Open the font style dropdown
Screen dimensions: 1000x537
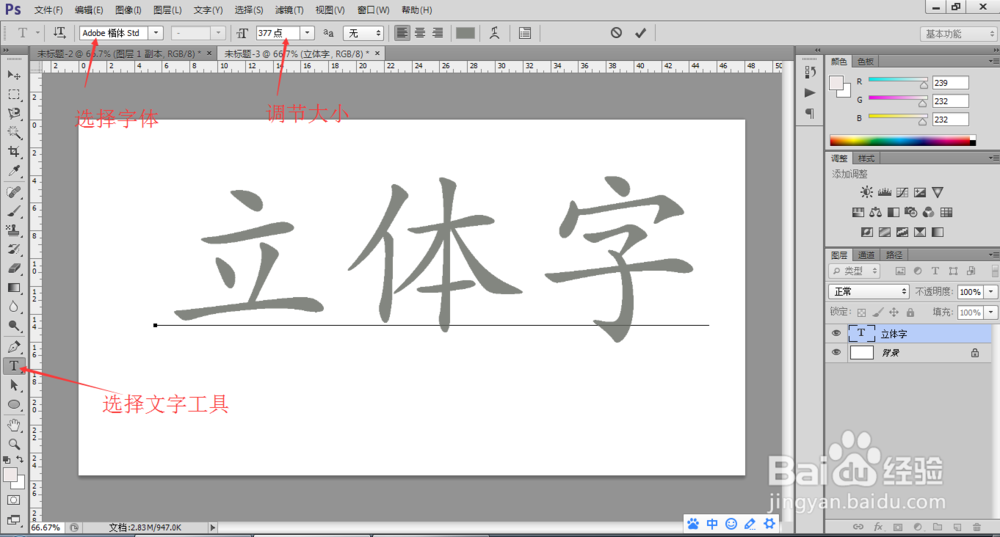pyautogui.click(x=217, y=33)
